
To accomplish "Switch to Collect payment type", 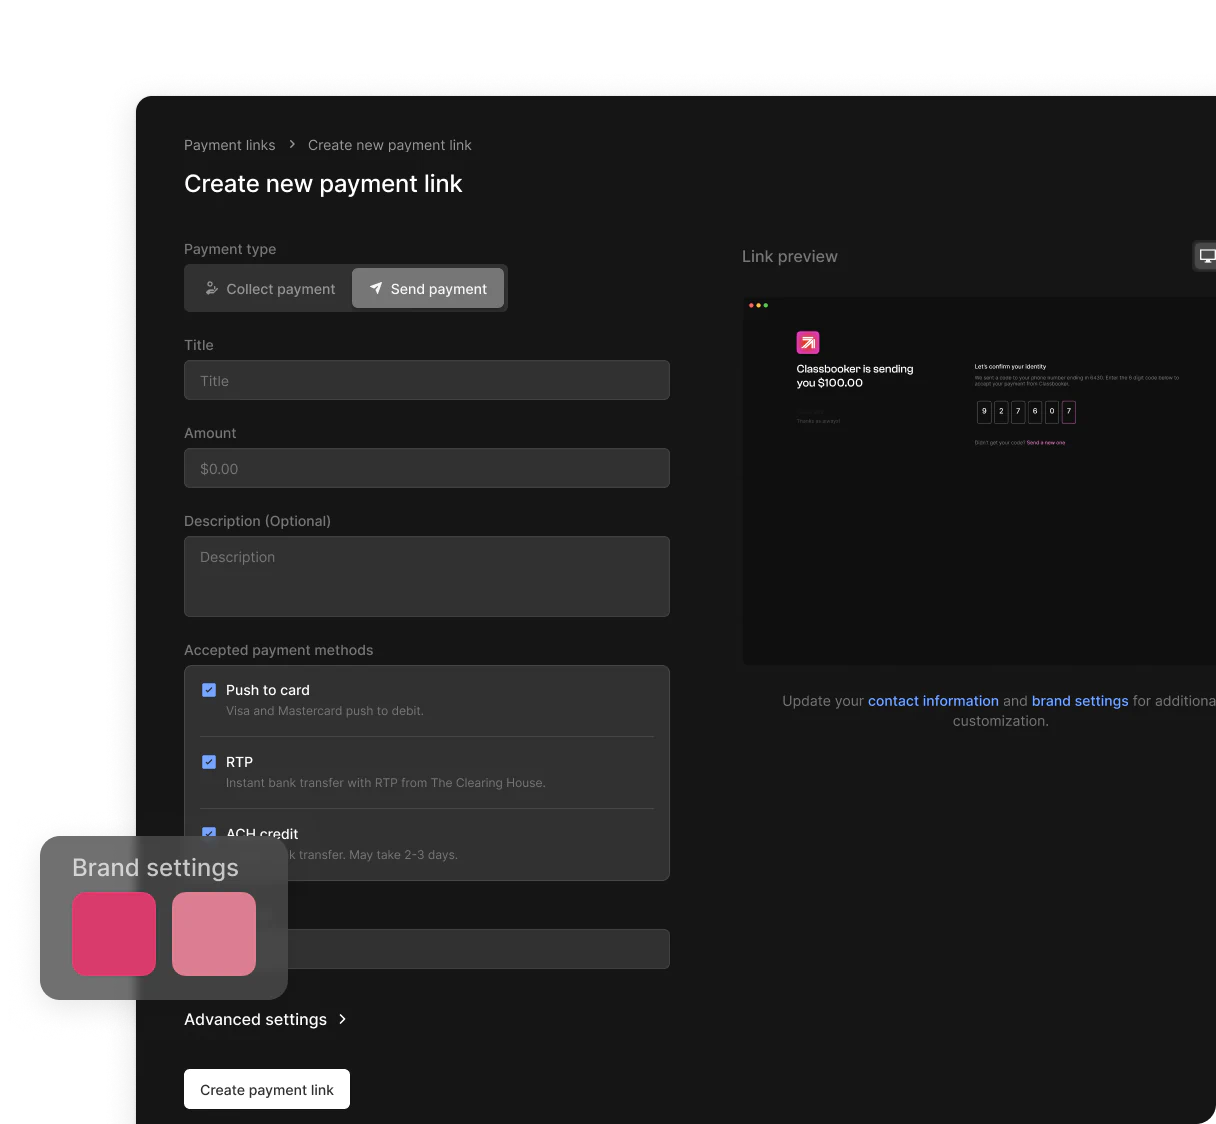I will tap(270, 288).
